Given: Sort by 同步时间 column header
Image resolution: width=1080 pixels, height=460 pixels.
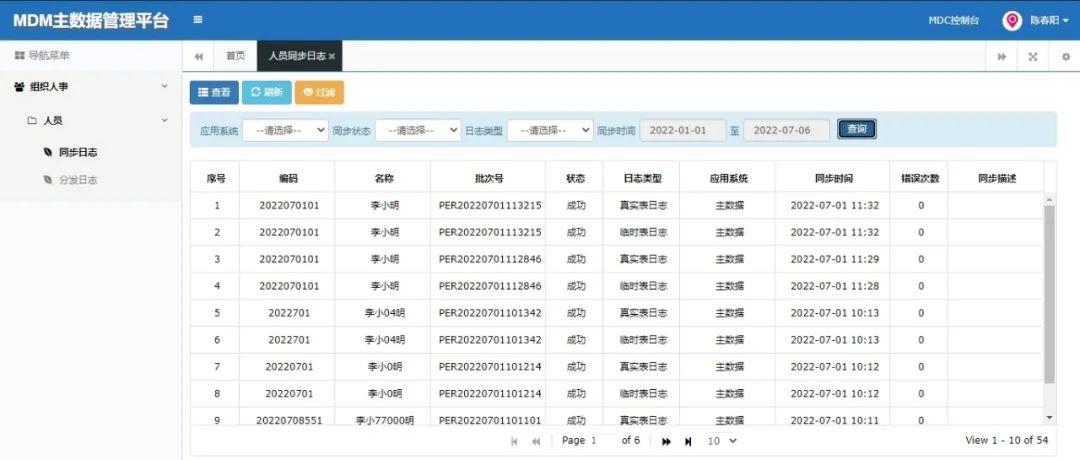Looking at the screenshot, I should [x=833, y=178].
